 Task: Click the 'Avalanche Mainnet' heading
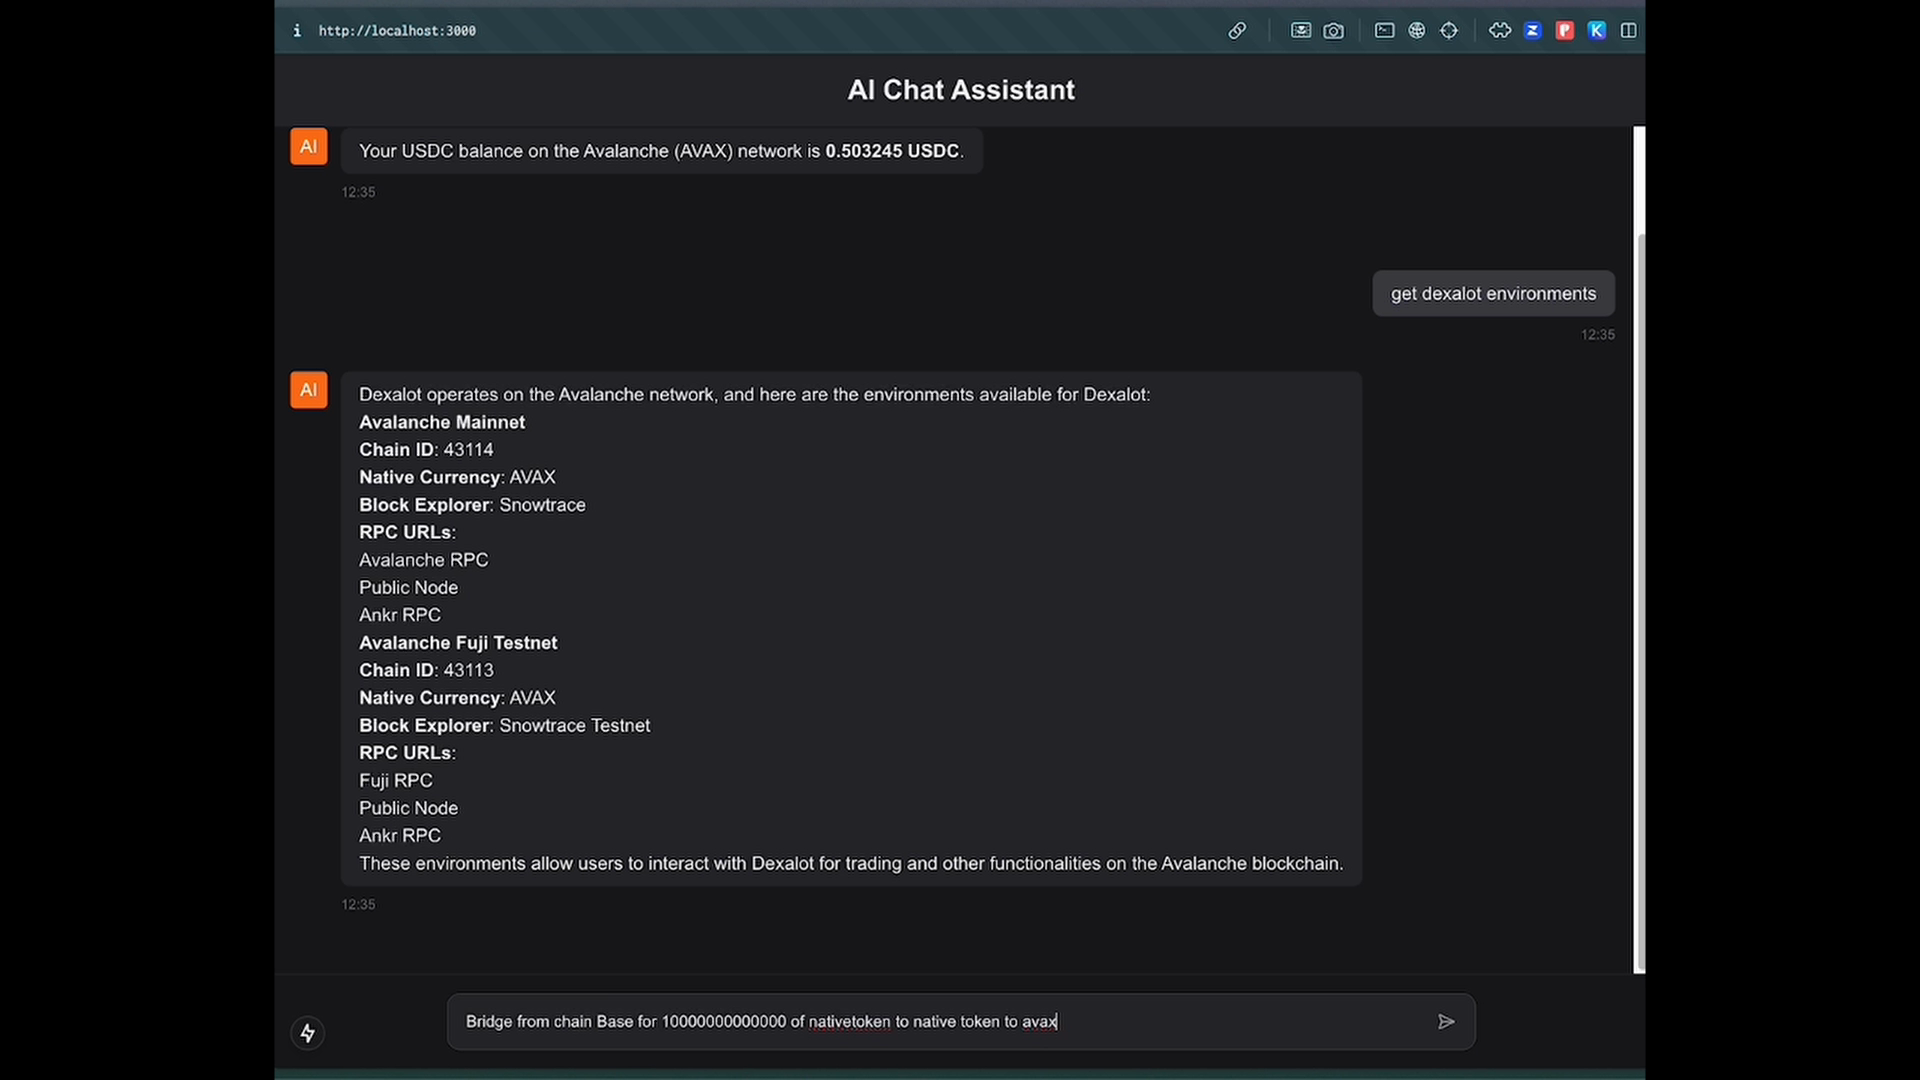point(442,422)
